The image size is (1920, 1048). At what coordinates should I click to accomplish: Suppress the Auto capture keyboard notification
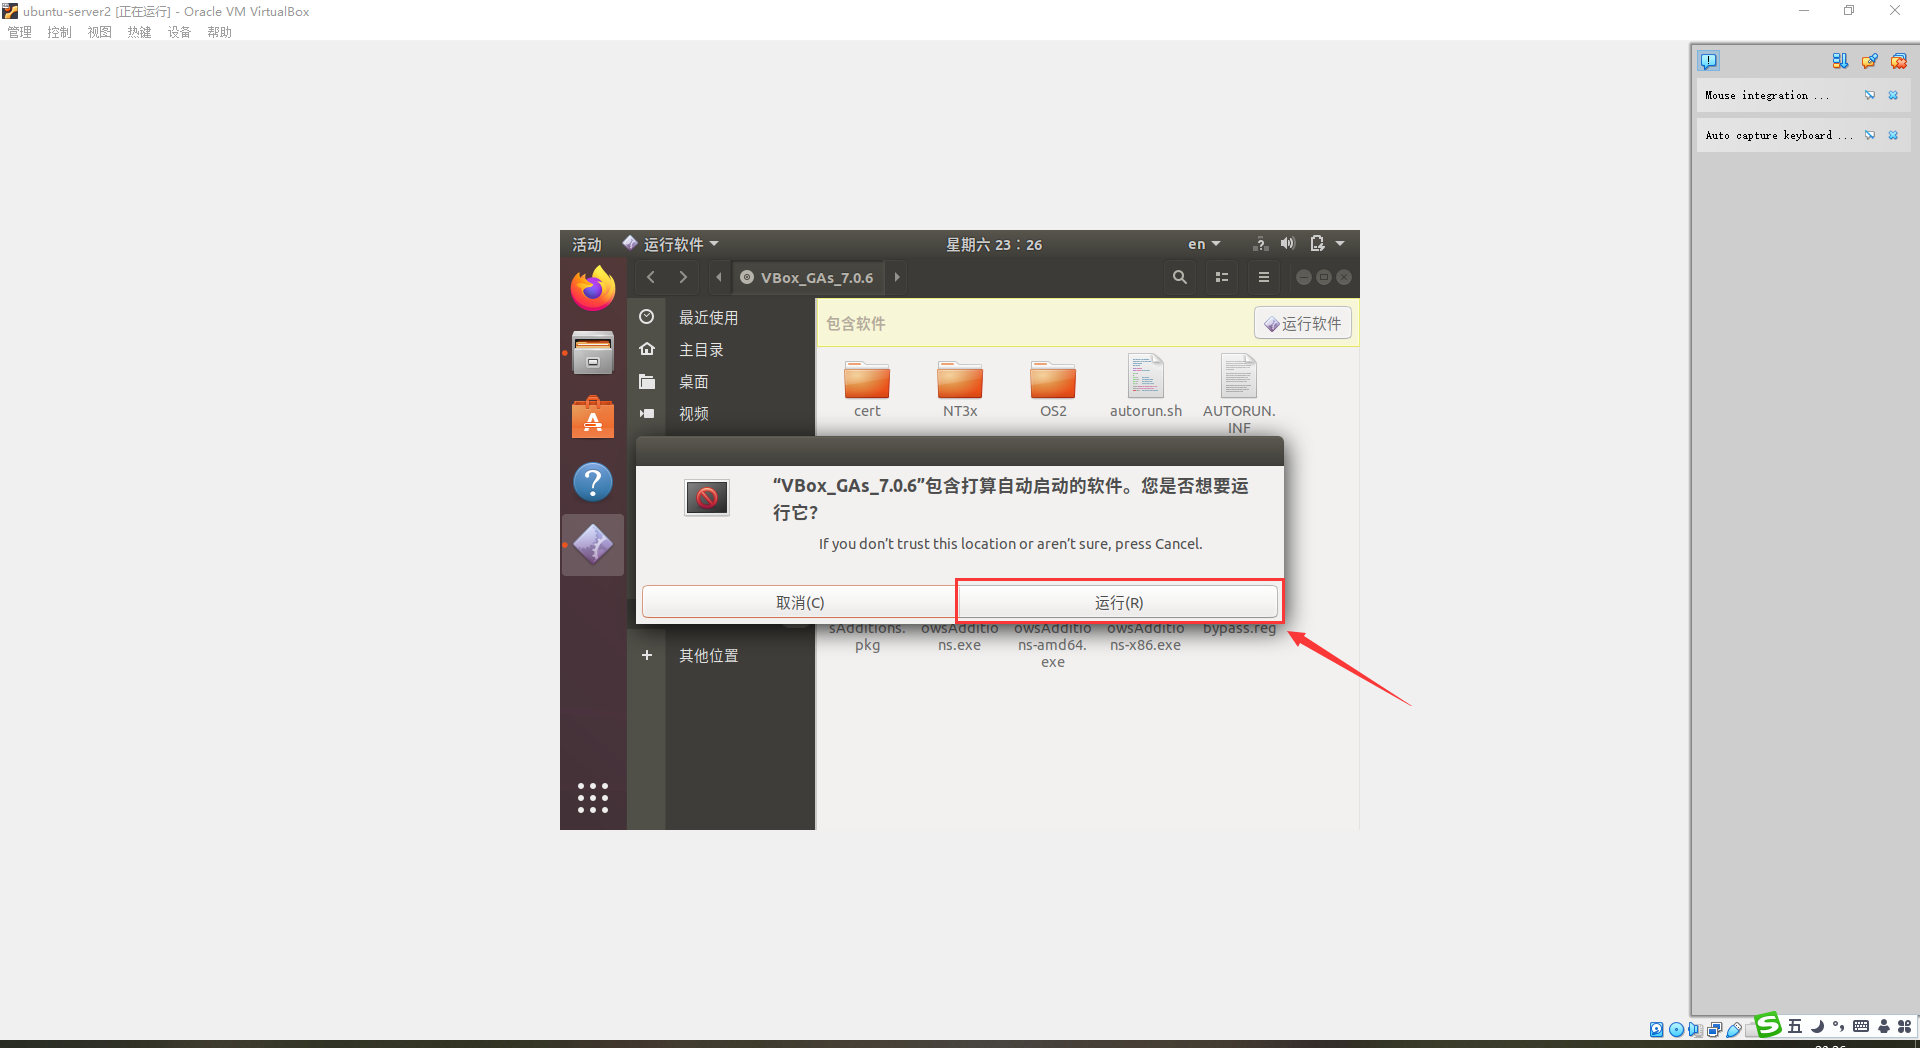tap(1870, 135)
